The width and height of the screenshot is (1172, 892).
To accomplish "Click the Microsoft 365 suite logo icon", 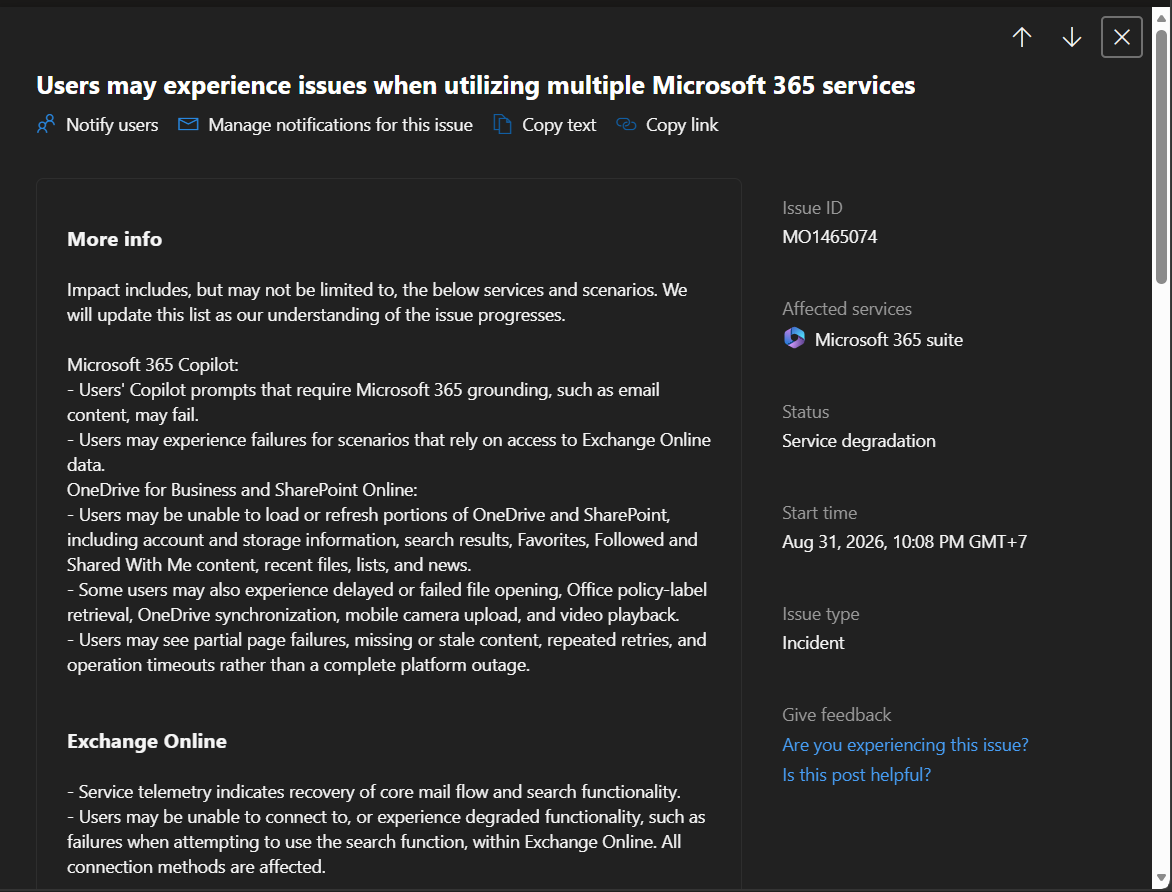I will pyautogui.click(x=794, y=339).
